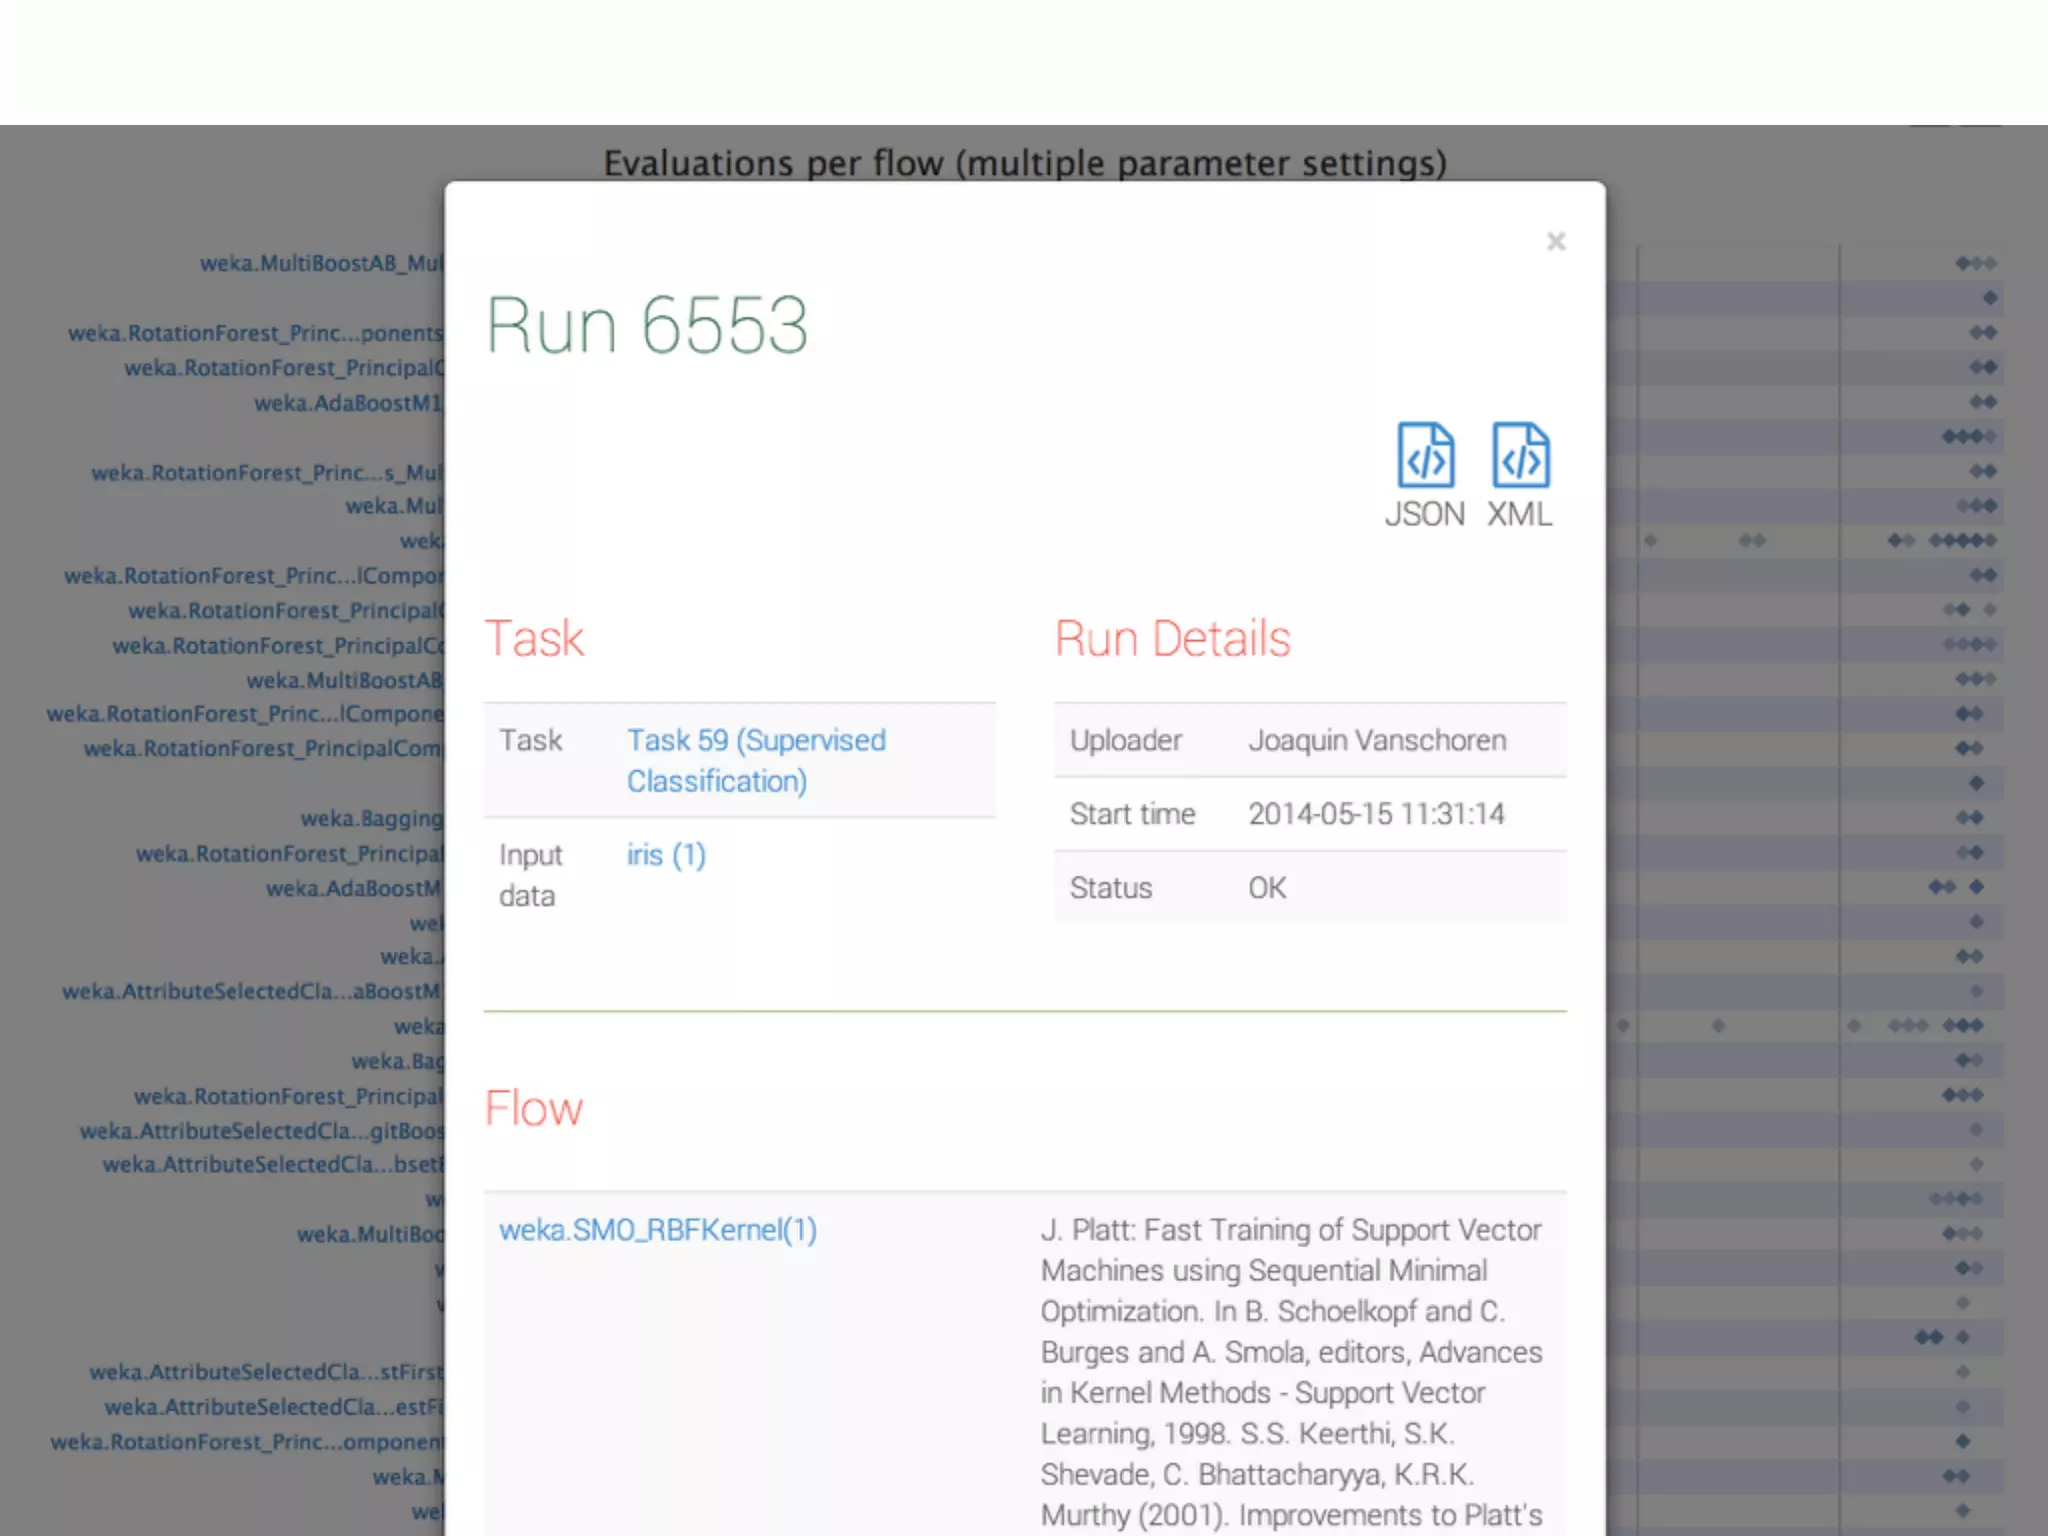Image resolution: width=2048 pixels, height=1536 pixels.
Task: Click weka.Bagging flow label in chart
Action: coord(371,818)
